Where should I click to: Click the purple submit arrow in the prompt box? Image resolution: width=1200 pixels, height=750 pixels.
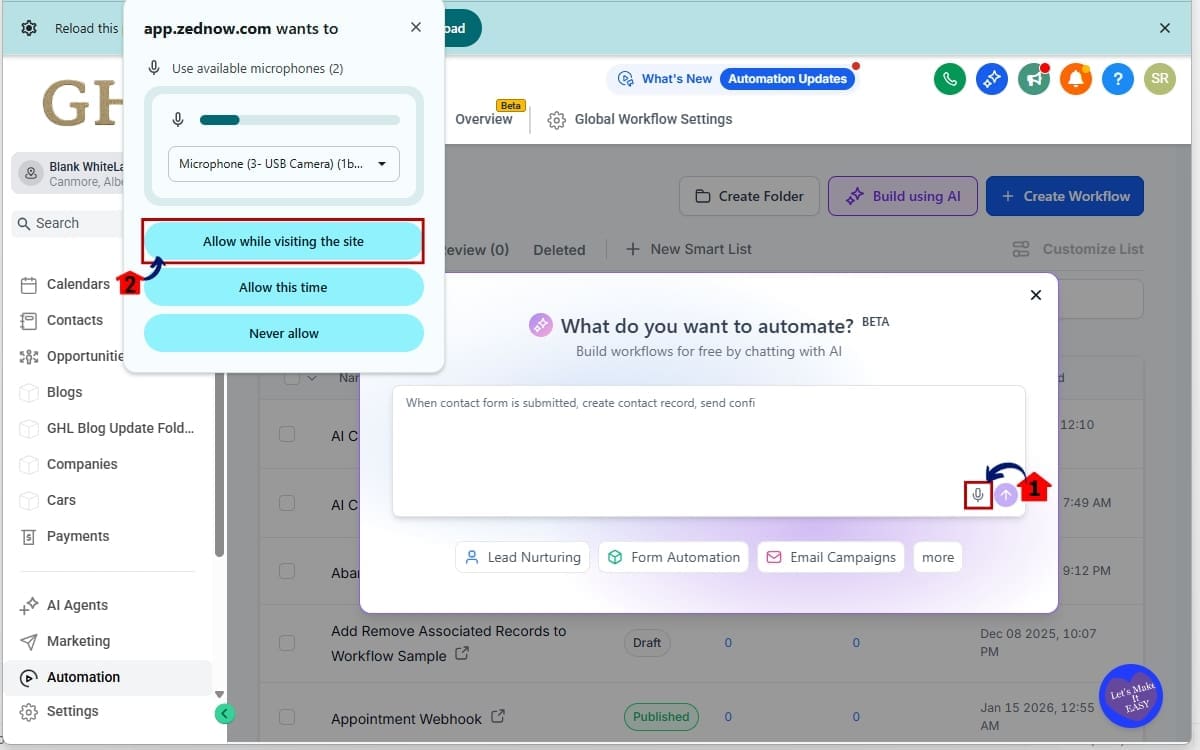1005,494
